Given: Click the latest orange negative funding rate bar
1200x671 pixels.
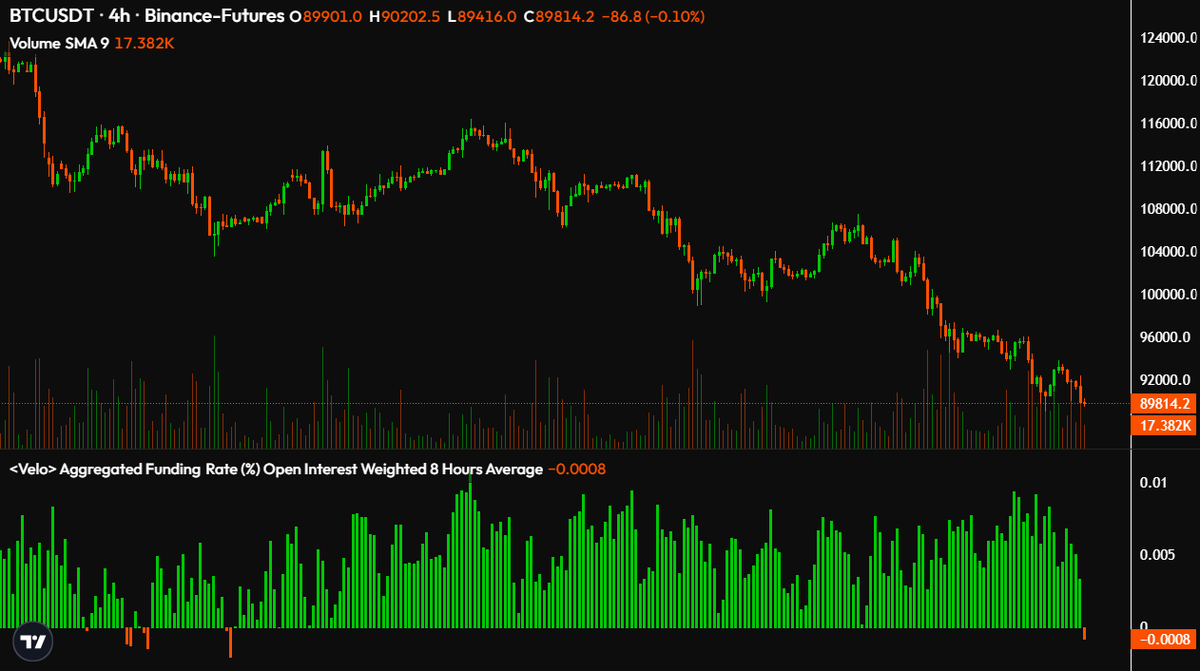Looking at the screenshot, I should tap(1085, 634).
